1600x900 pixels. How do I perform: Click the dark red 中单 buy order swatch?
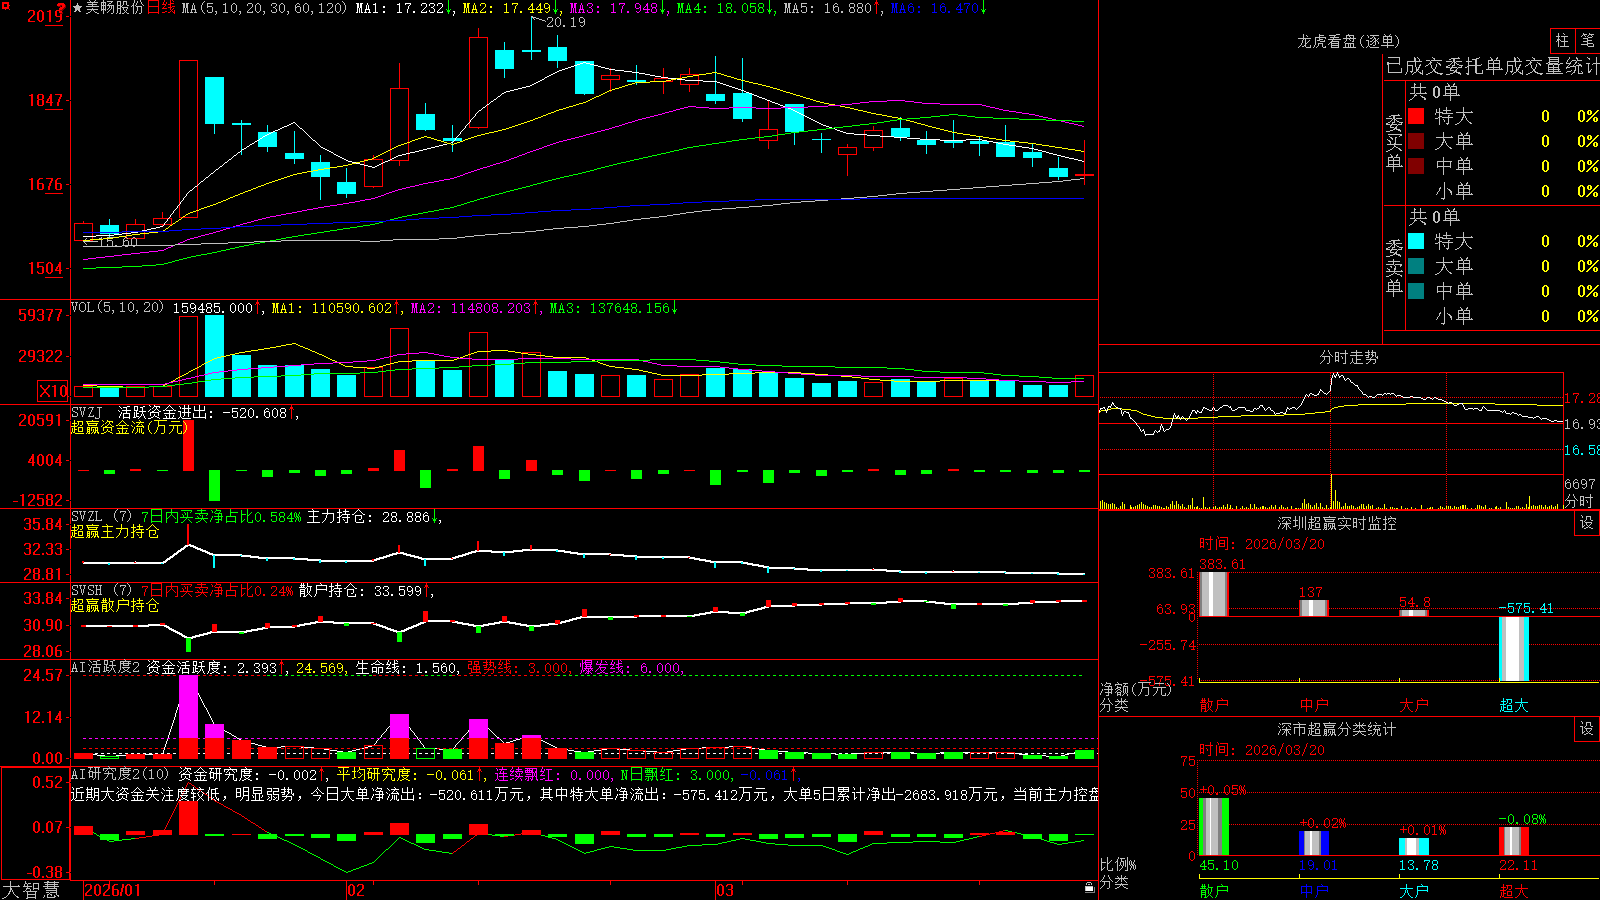pos(1416,166)
